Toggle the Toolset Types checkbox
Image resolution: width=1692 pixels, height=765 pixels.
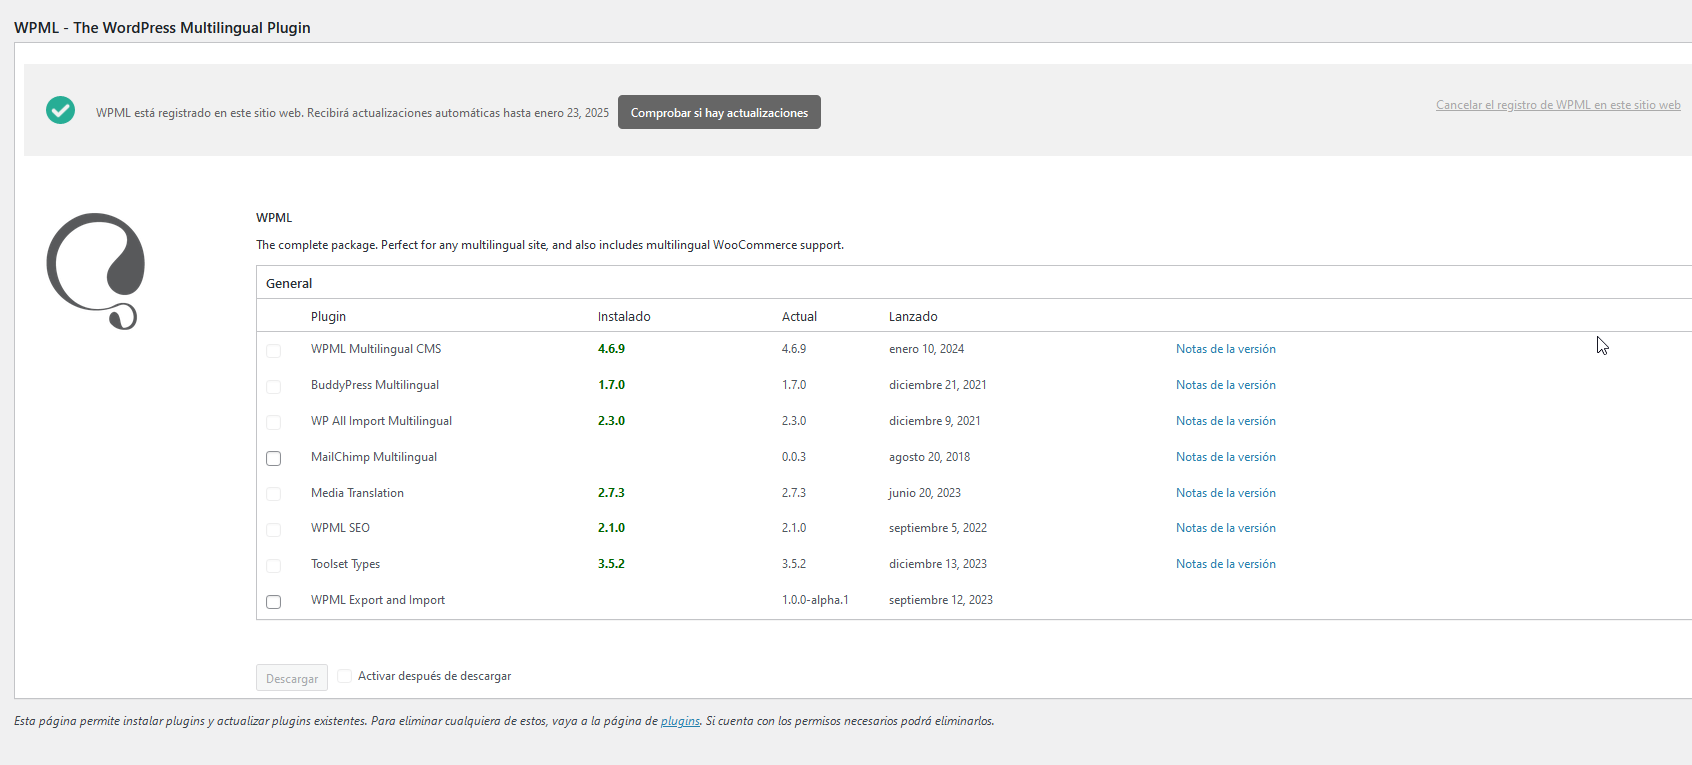[x=273, y=565]
